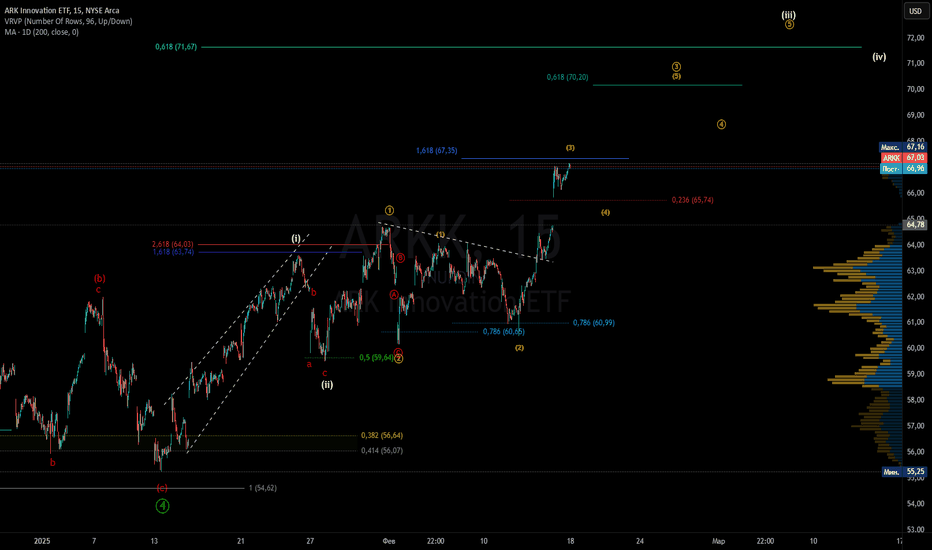
Task: Click the white (iv) wave label
Action: click(x=879, y=57)
